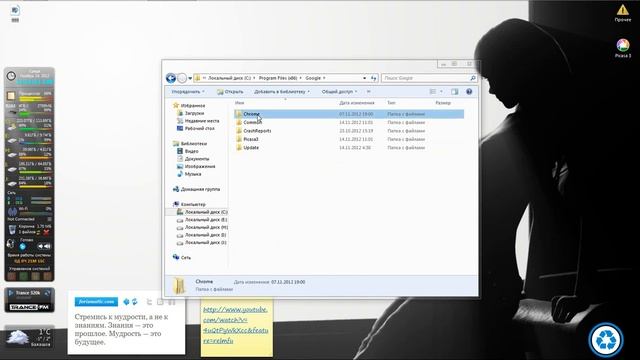
Task: Click the forismatic.com label on quote gadget
Action: (96, 302)
